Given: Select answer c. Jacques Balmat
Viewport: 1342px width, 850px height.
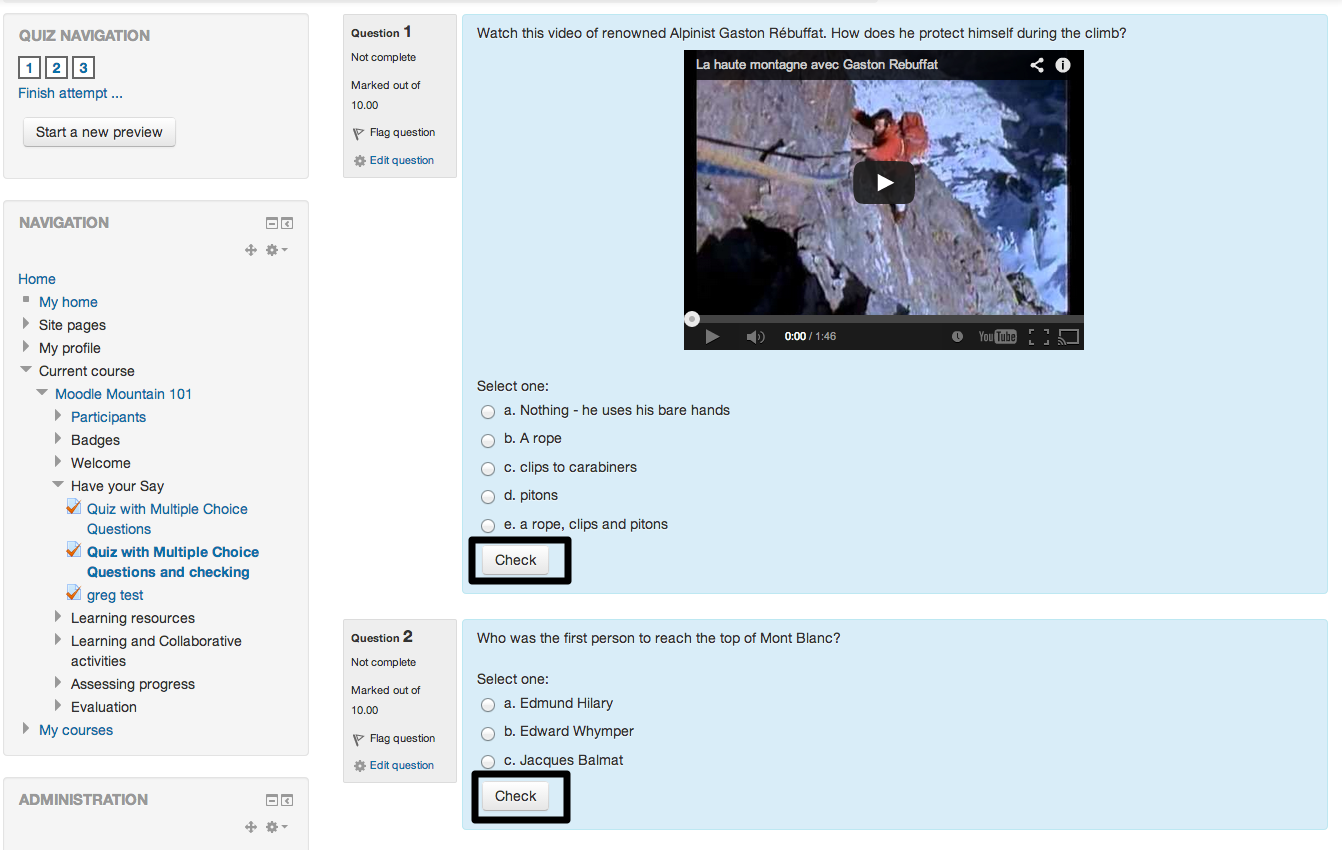Looking at the screenshot, I should tap(488, 762).
